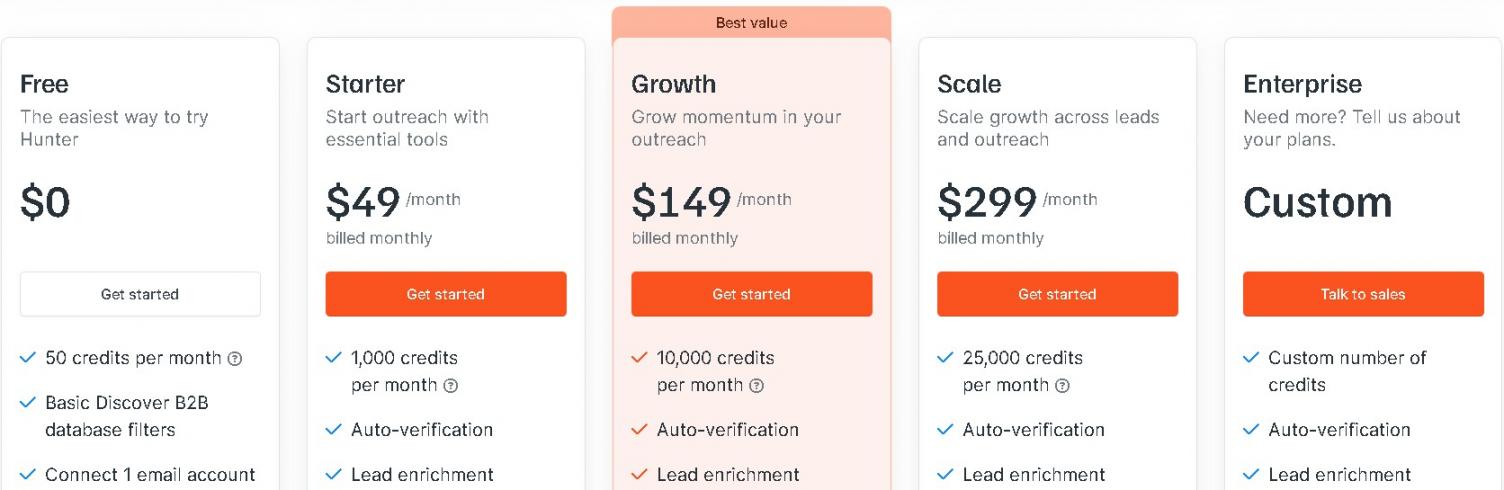Click Lead enrichment feature in Scale plan
This screenshot has height=490, width=1504.
[x=1033, y=474]
